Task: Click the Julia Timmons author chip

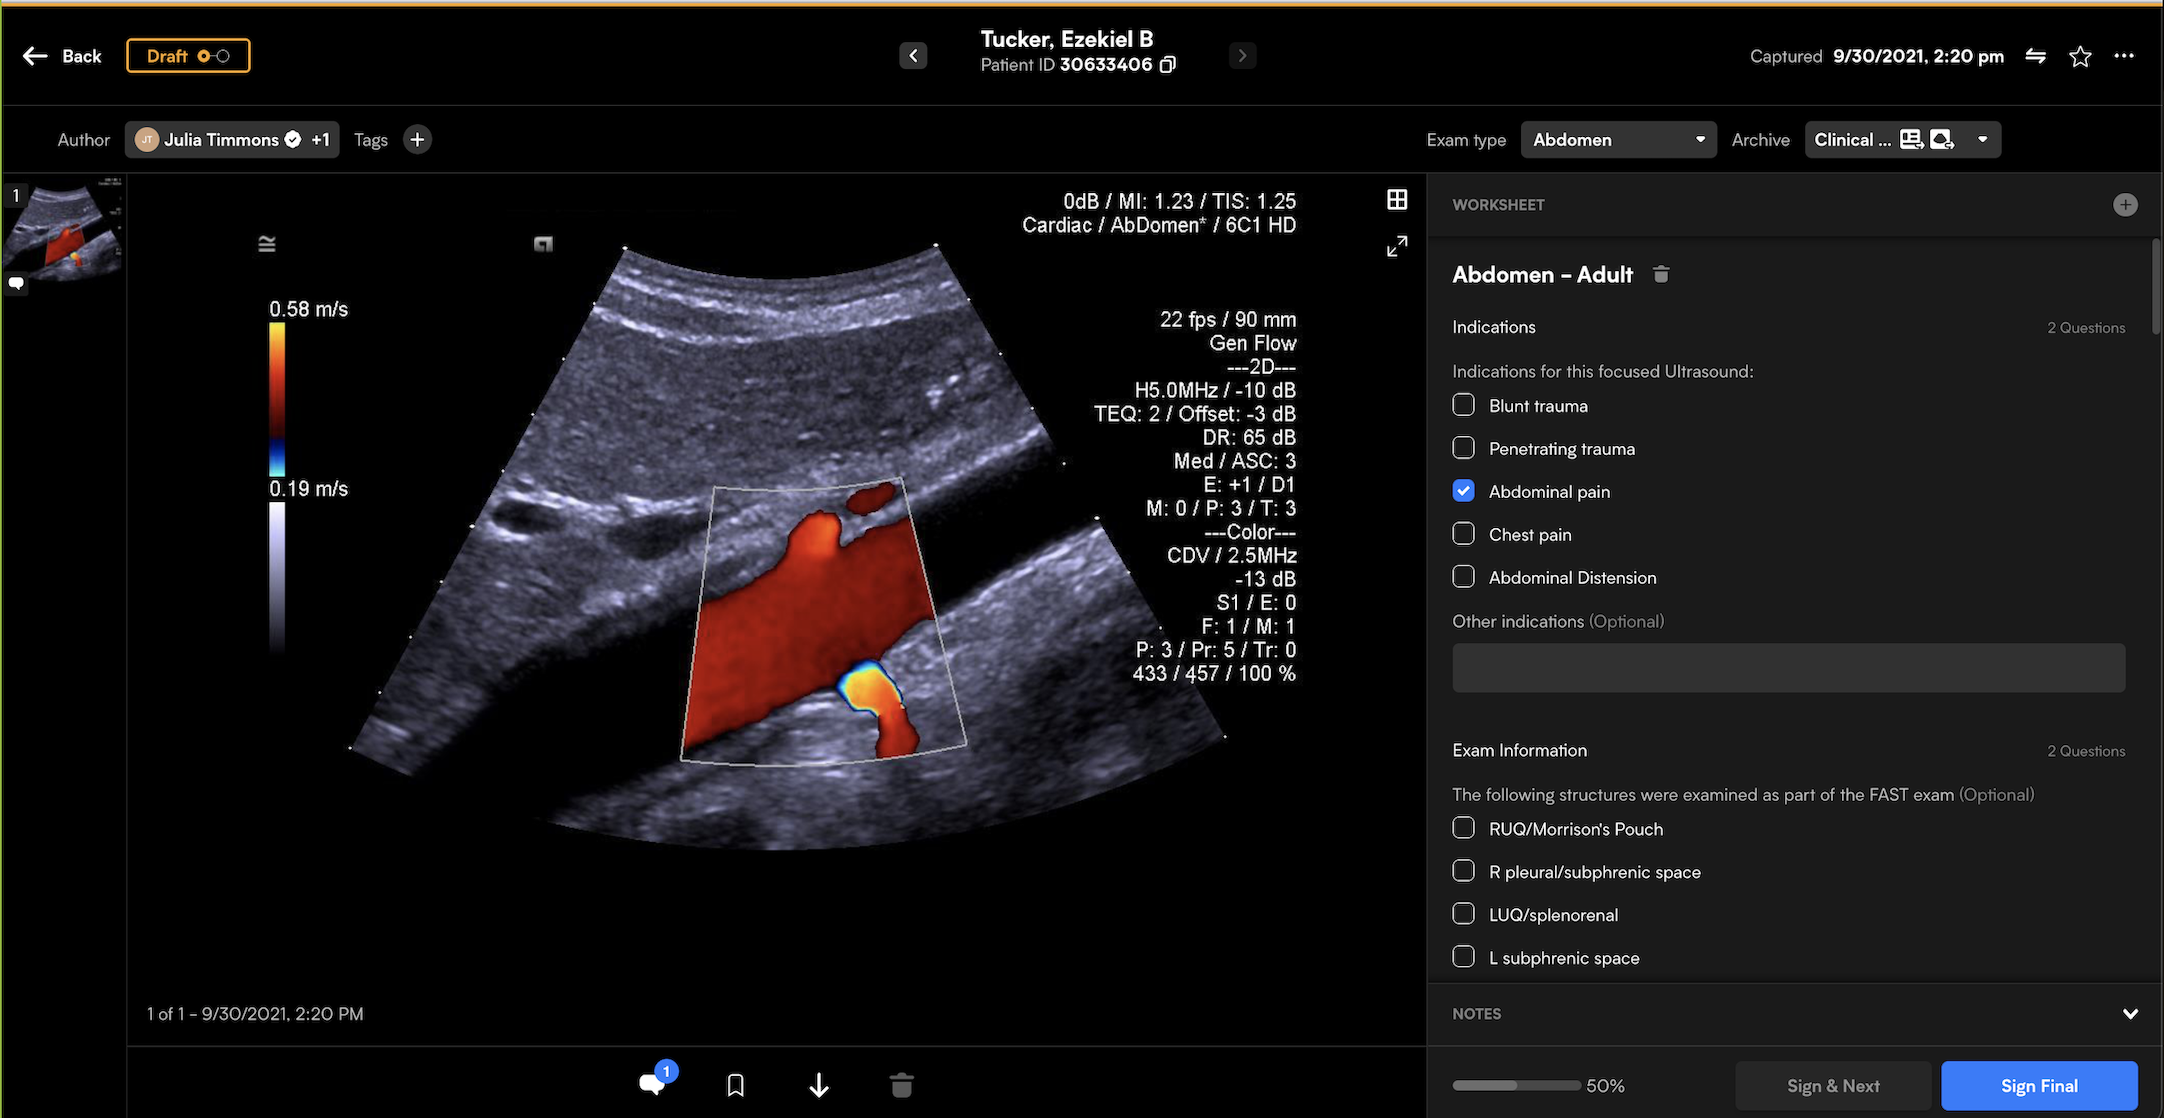Action: click(x=232, y=140)
